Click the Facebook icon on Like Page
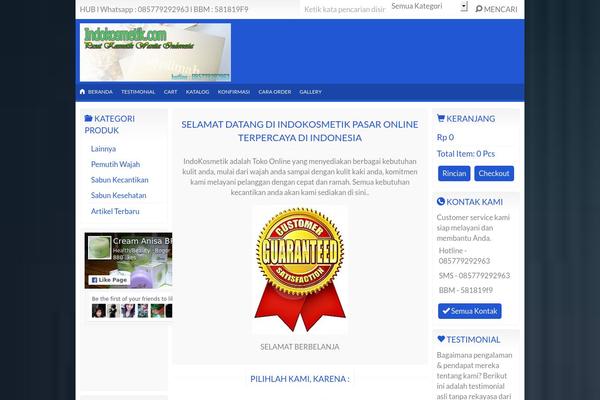 pyautogui.click(x=95, y=280)
